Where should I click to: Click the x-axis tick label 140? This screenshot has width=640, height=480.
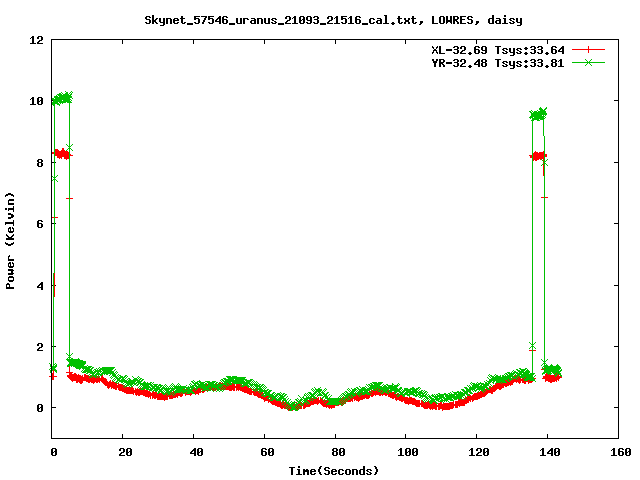tap(550, 452)
